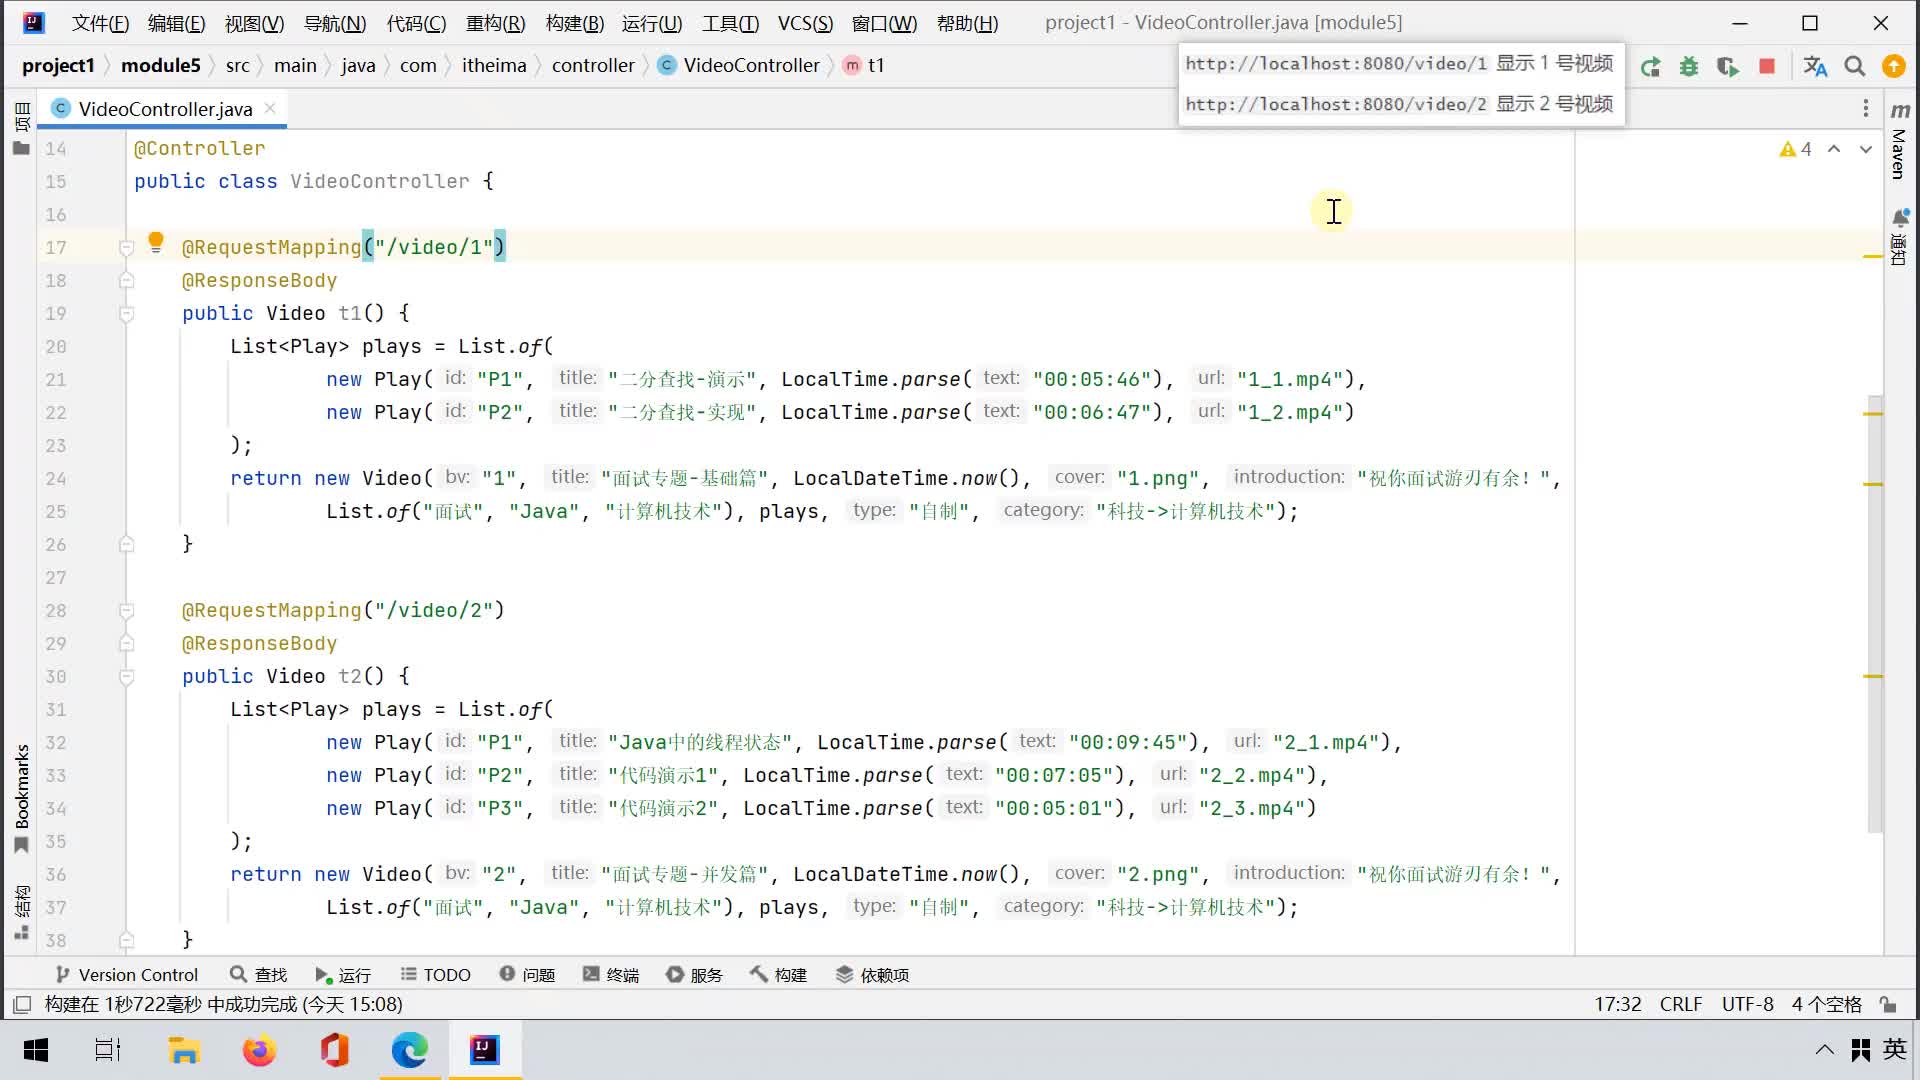
Task: Open the 编辑(E) menu
Action: coord(176,23)
